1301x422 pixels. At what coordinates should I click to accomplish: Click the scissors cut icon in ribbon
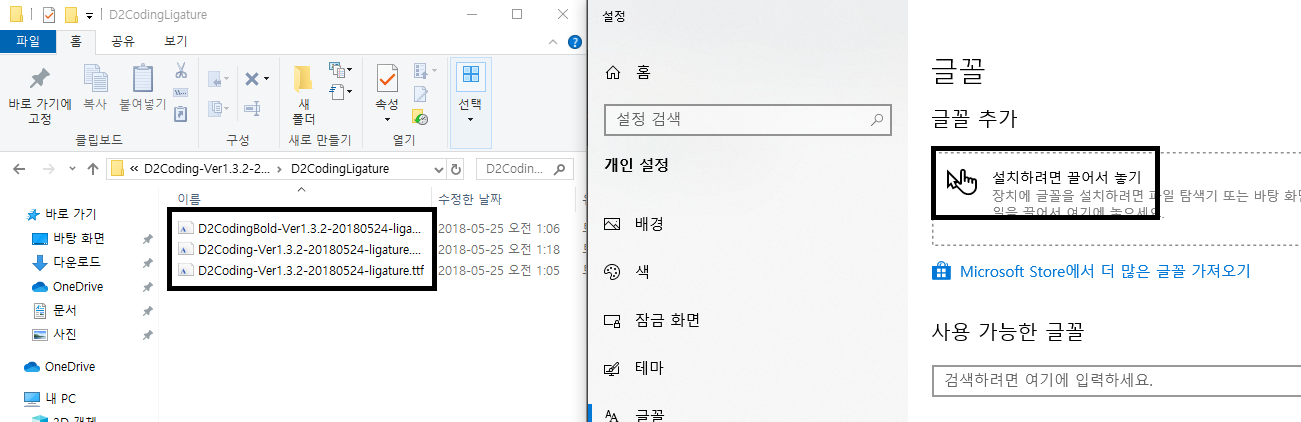click(x=181, y=71)
